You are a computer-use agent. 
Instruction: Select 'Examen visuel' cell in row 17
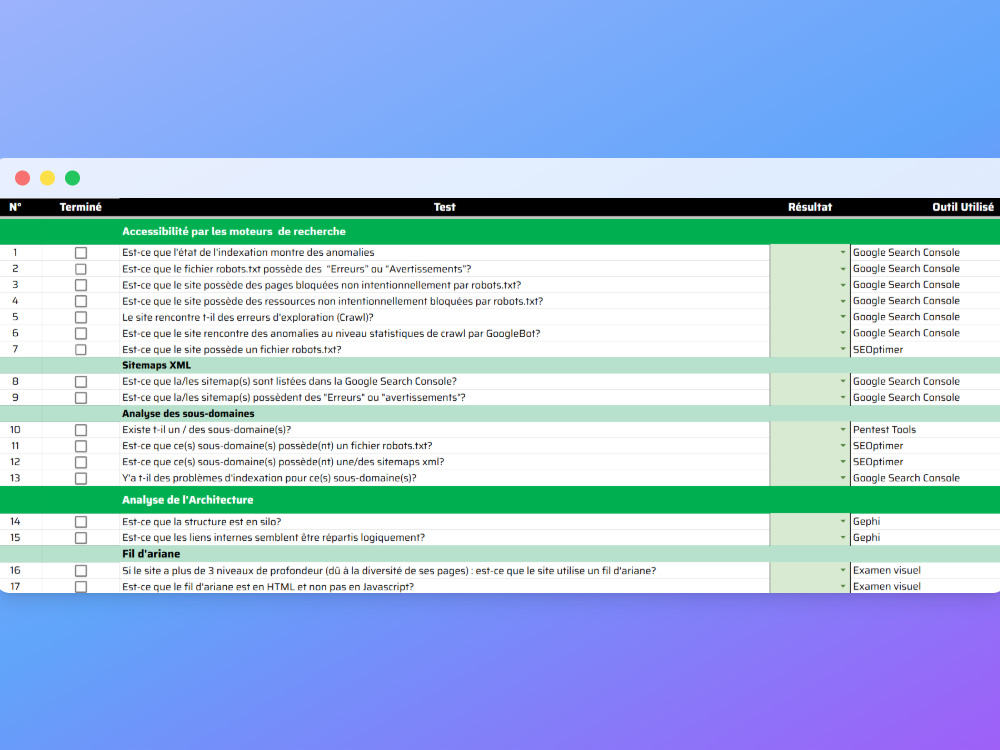point(925,586)
